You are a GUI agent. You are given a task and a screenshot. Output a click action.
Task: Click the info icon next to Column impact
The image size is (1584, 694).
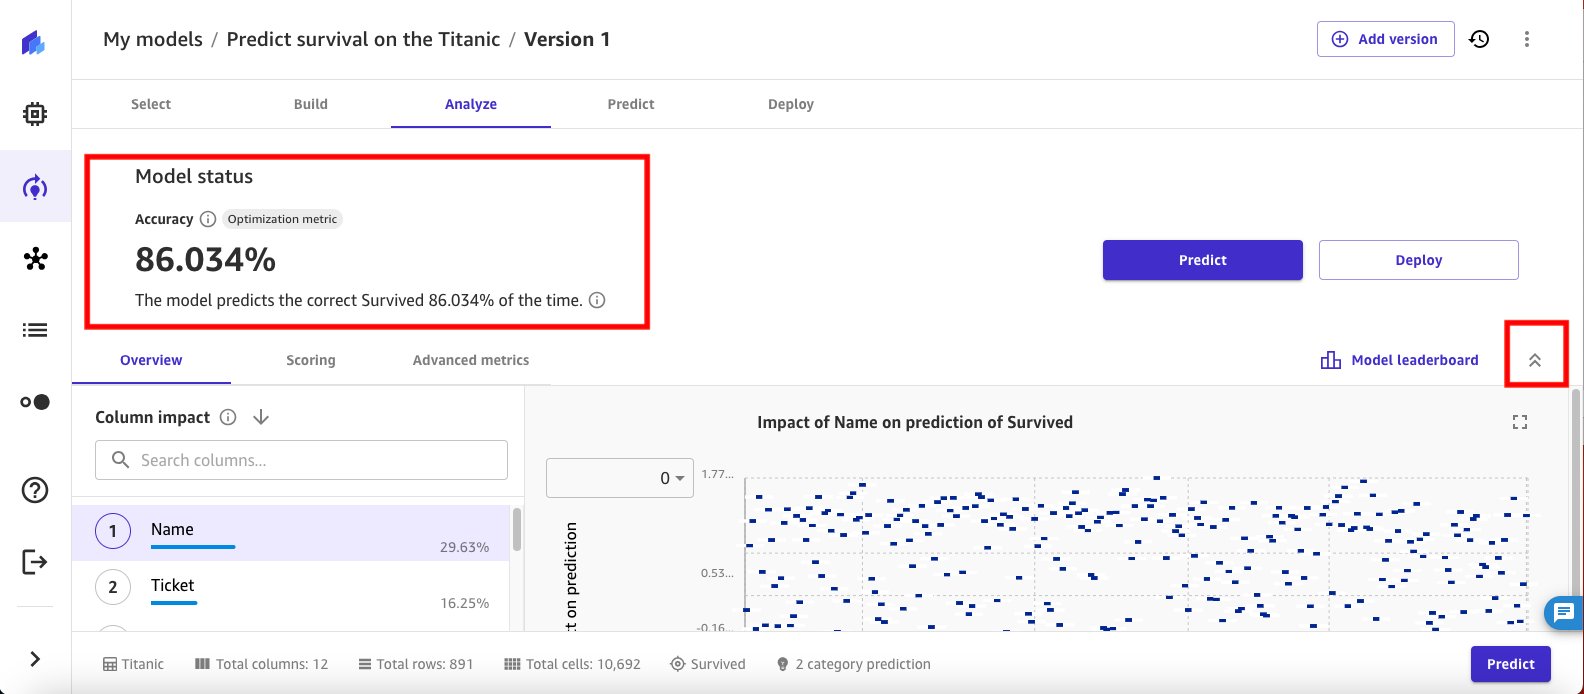tap(228, 417)
